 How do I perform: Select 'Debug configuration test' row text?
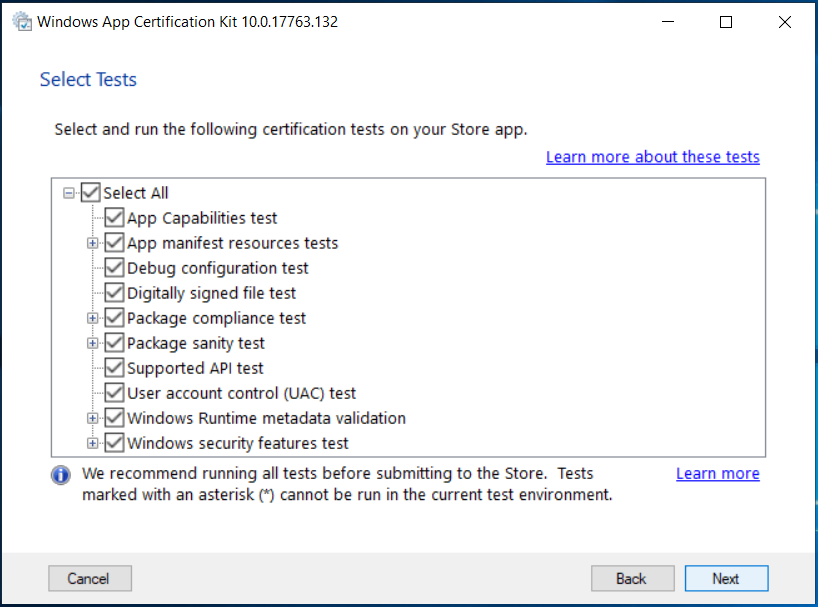218,268
